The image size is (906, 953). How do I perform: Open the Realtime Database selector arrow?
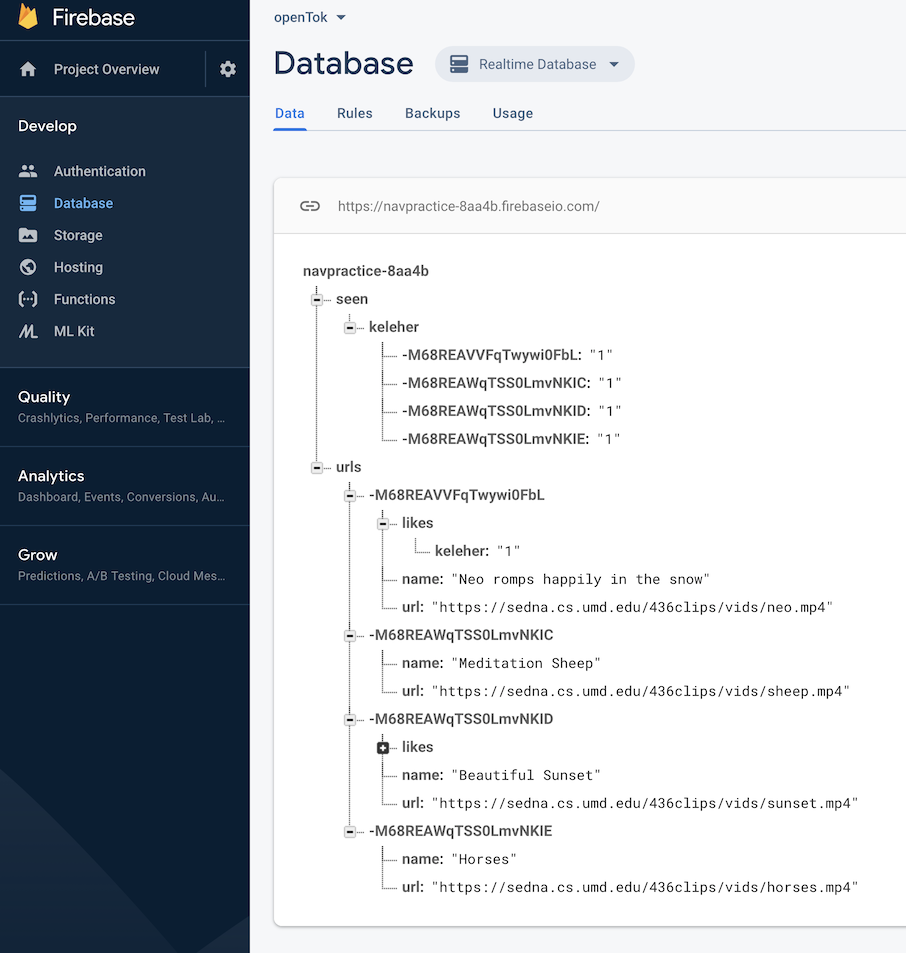(x=614, y=64)
